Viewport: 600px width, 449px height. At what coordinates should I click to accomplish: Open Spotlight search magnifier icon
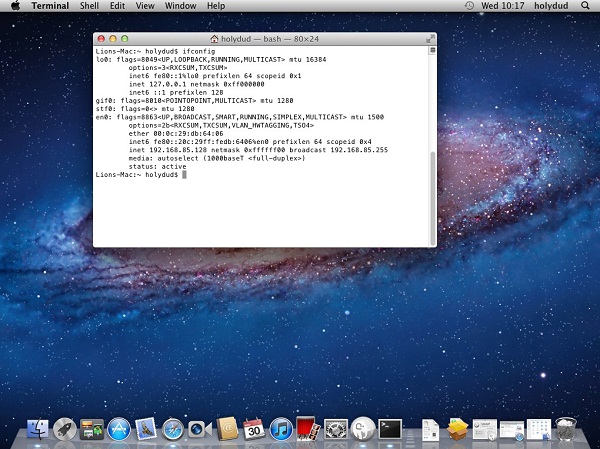[x=585, y=6]
